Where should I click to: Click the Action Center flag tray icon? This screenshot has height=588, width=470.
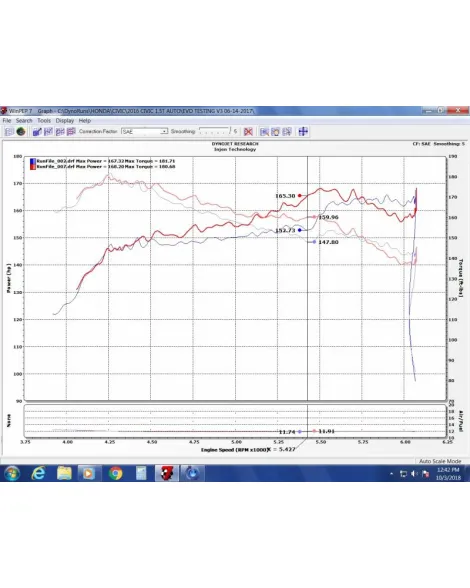tap(425, 474)
